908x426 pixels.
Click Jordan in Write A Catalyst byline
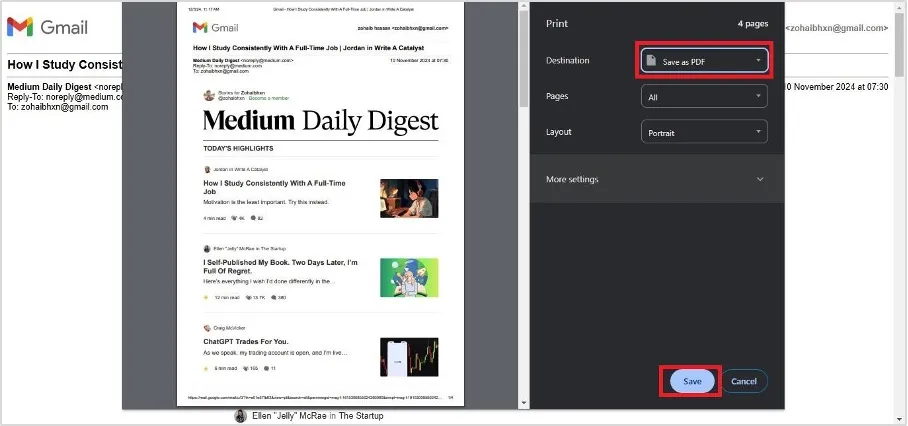(241, 170)
